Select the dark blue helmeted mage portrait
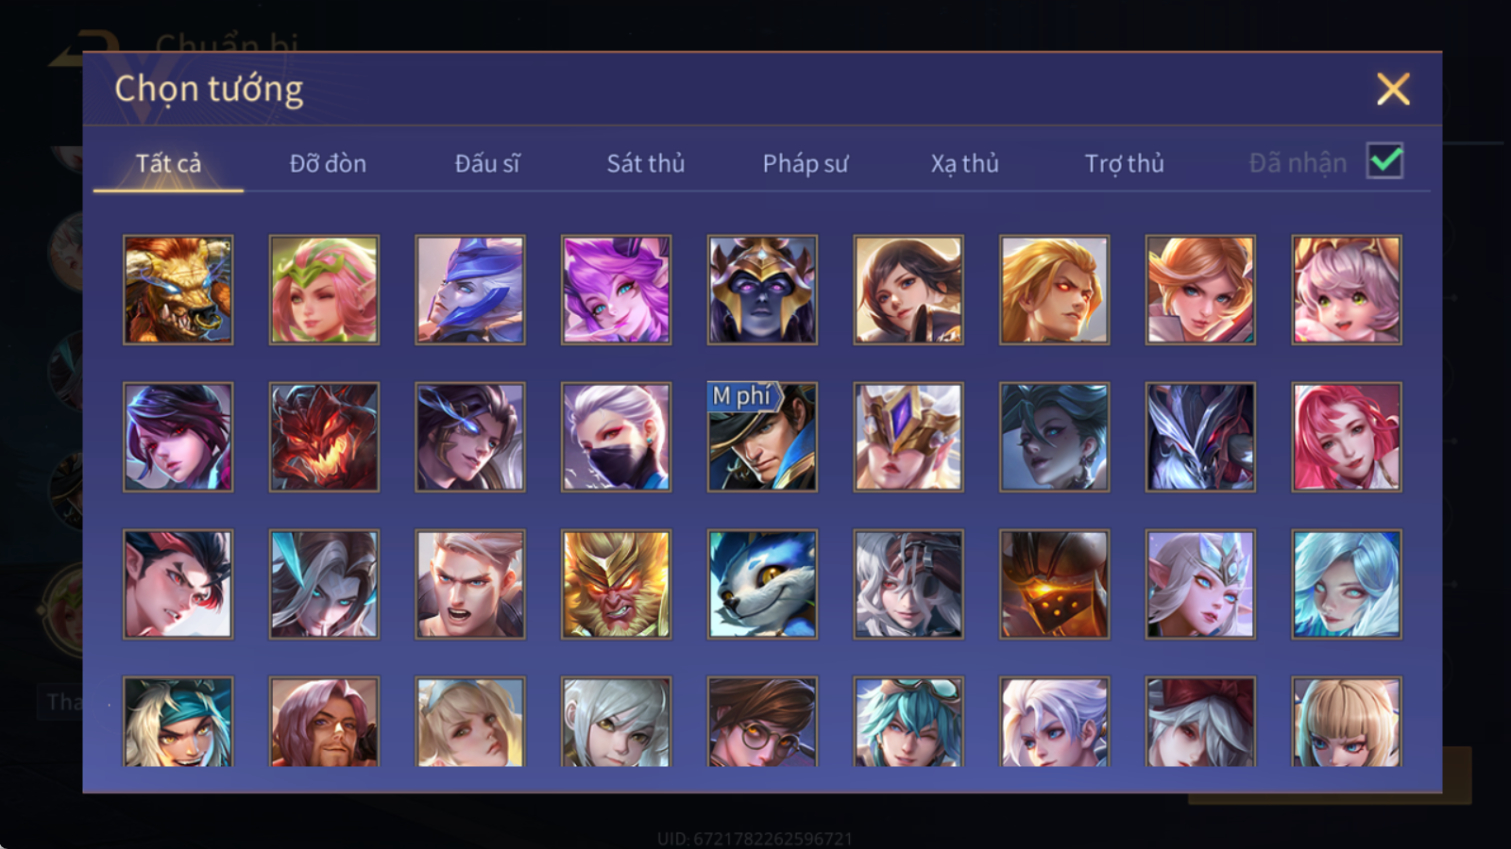1511x849 pixels. point(762,290)
